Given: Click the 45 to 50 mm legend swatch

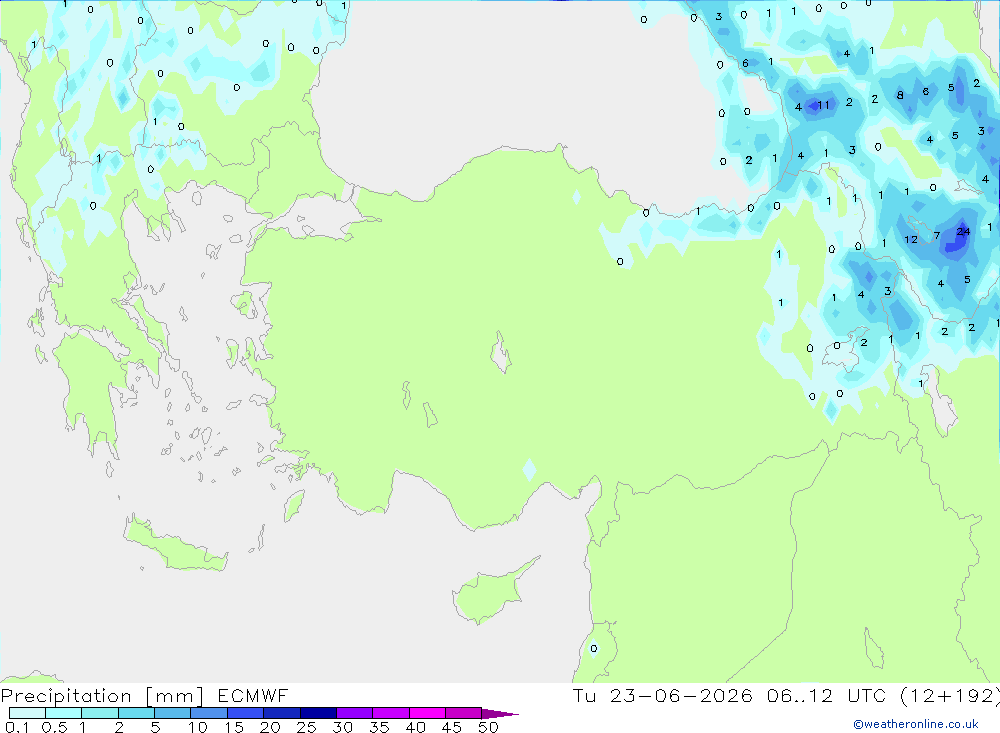Looking at the screenshot, I should click(x=464, y=713).
